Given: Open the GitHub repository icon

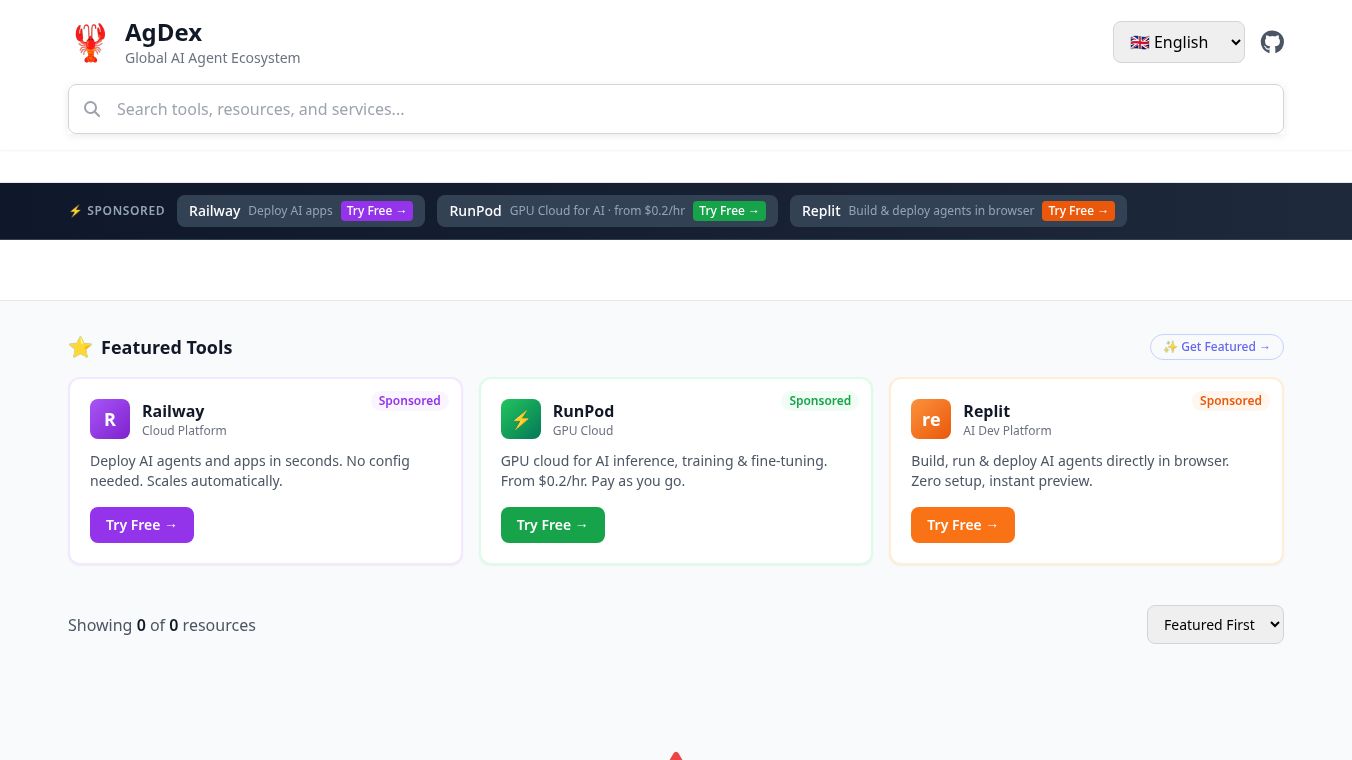Looking at the screenshot, I should coord(1272,42).
